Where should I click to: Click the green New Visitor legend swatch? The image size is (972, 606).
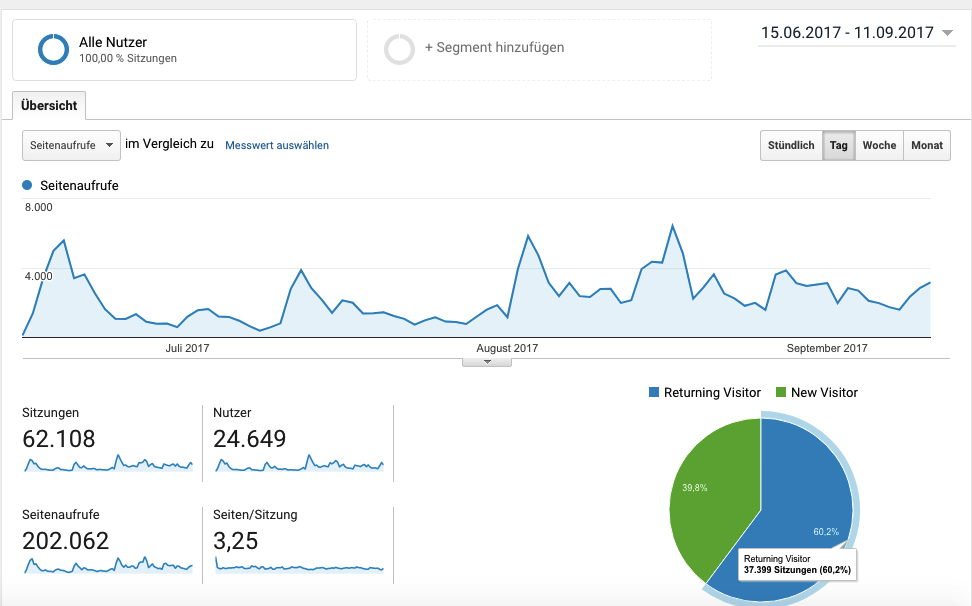pos(781,393)
